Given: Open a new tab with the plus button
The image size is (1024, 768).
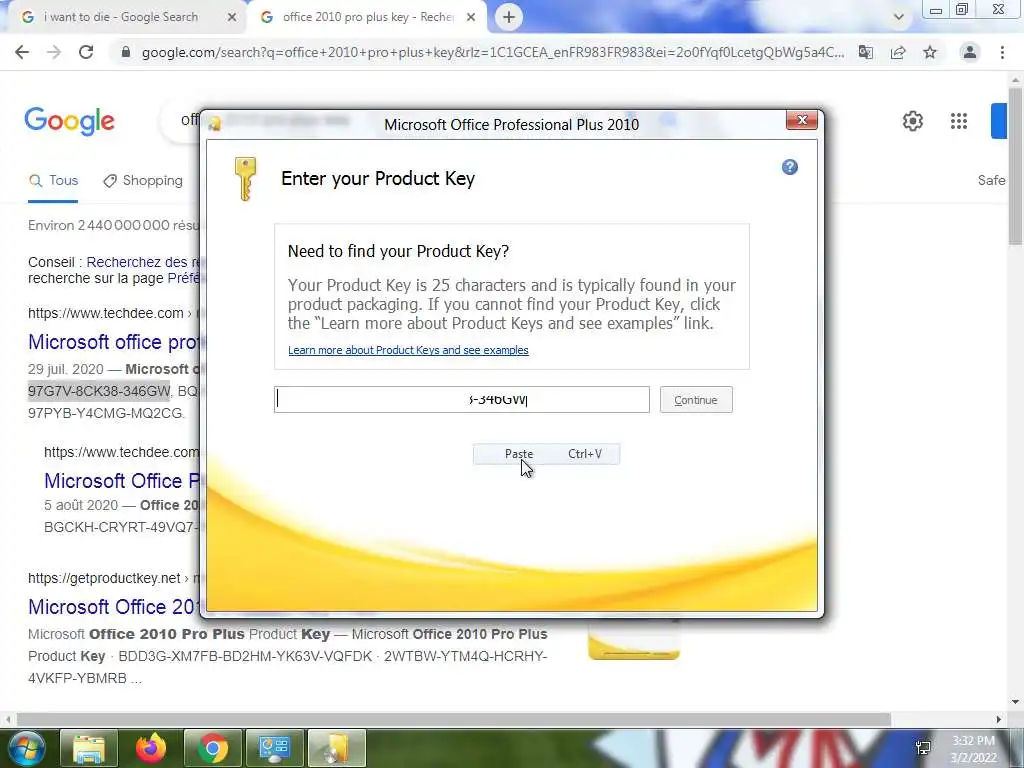Looking at the screenshot, I should tap(509, 17).
